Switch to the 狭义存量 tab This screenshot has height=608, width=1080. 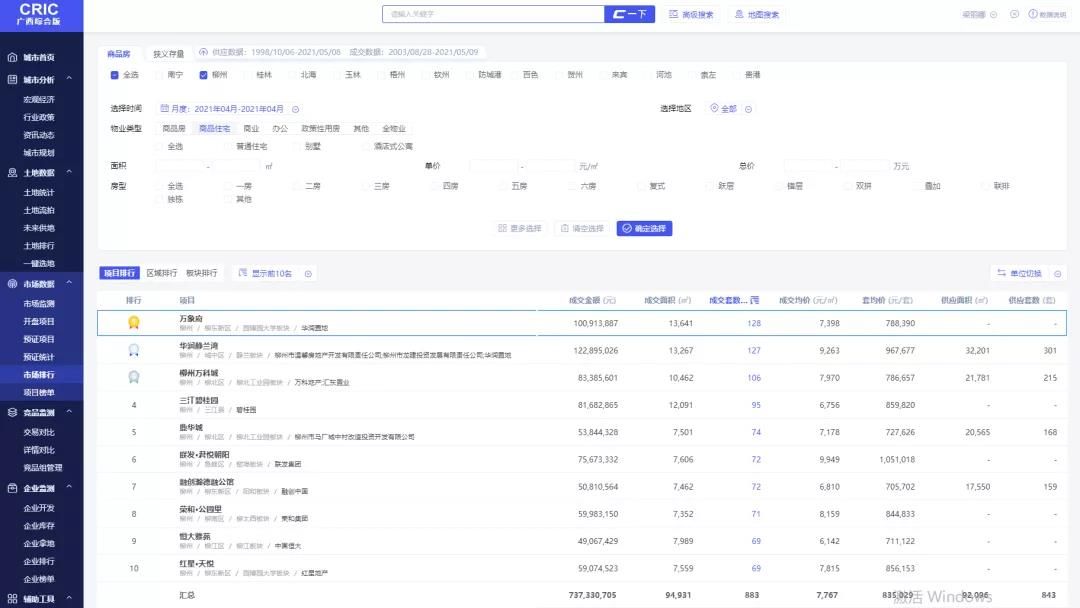(168, 53)
